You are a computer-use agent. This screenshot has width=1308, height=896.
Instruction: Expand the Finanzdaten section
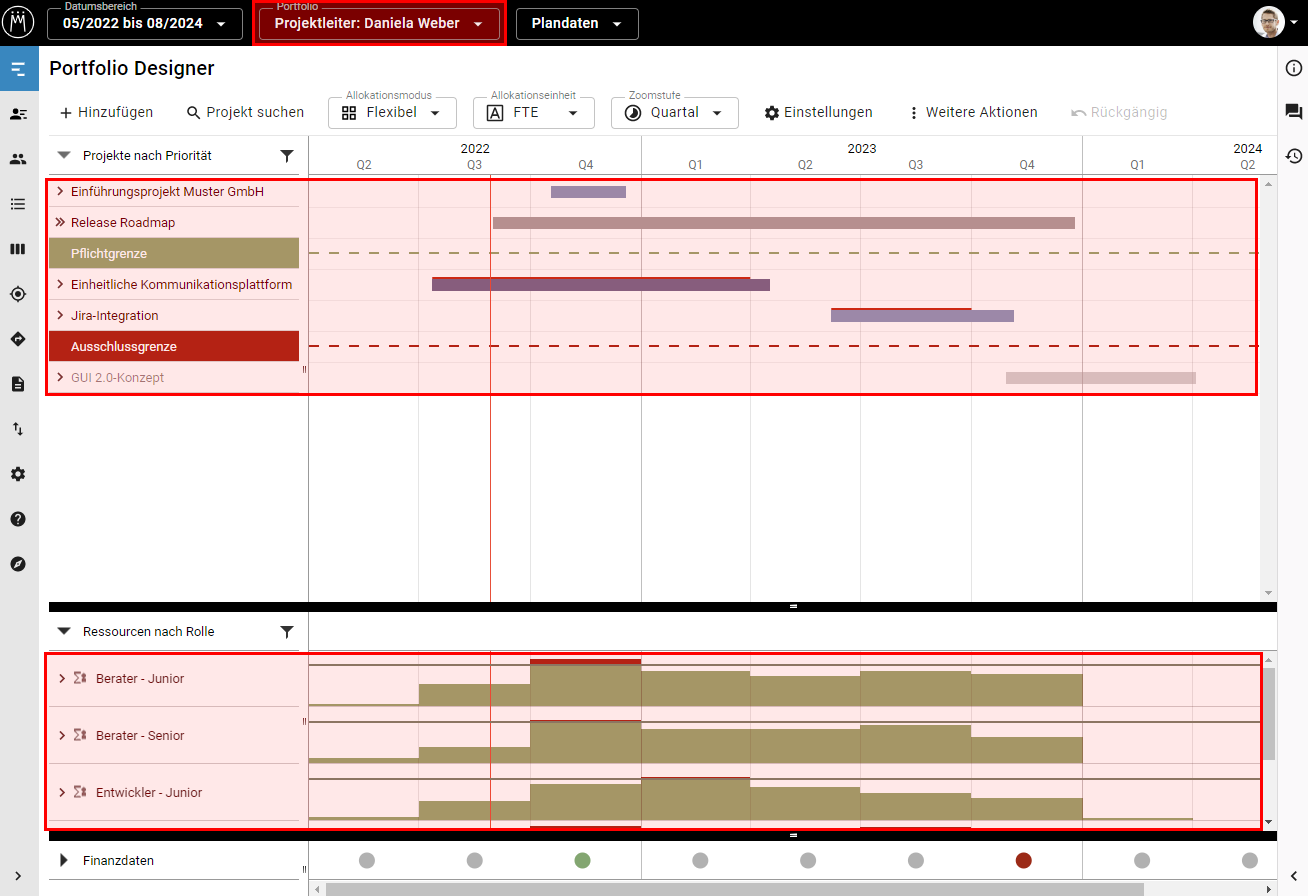64,861
